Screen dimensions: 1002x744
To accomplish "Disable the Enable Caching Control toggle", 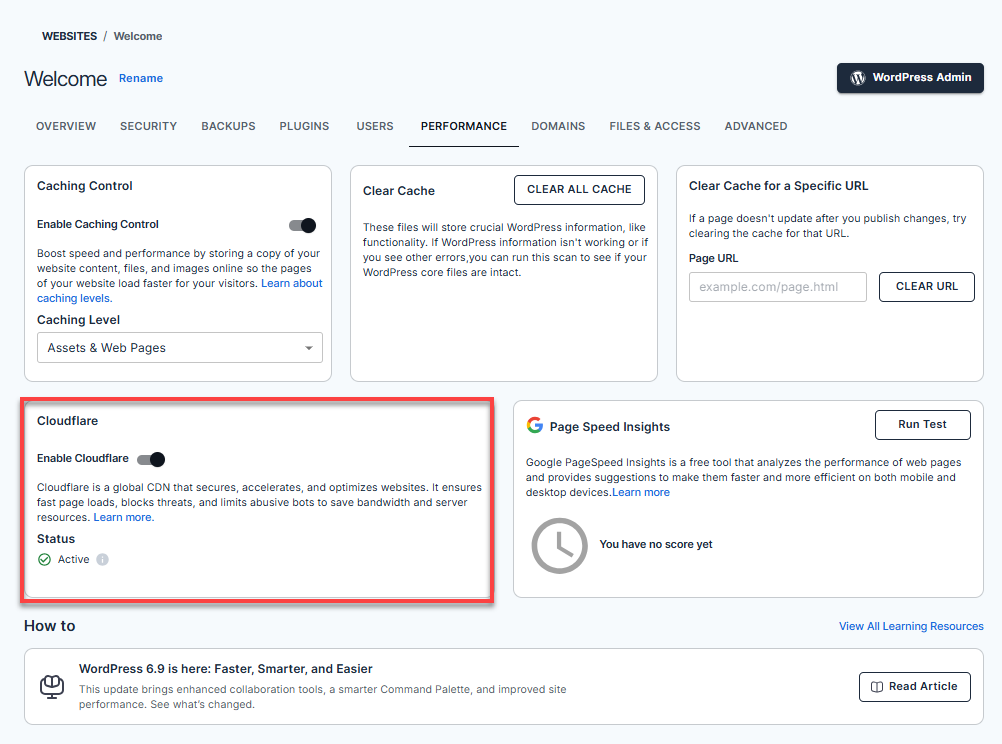I will [302, 225].
